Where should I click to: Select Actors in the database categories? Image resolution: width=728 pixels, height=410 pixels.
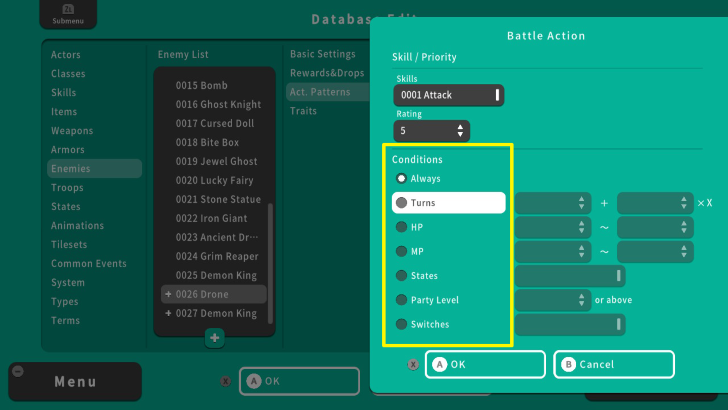tap(65, 55)
